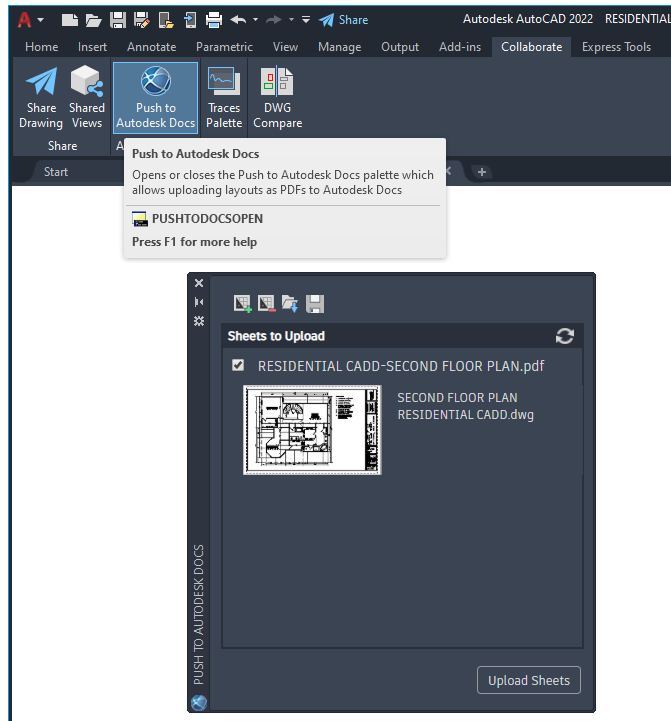The height and width of the screenshot is (721, 671).
Task: Expand the redo history dropdown arrow
Action: (x=291, y=20)
